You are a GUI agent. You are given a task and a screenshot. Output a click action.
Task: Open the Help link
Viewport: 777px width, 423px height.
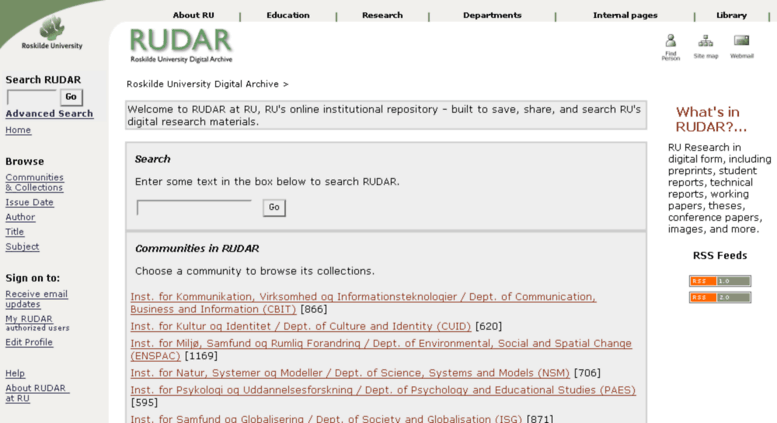click(15, 373)
